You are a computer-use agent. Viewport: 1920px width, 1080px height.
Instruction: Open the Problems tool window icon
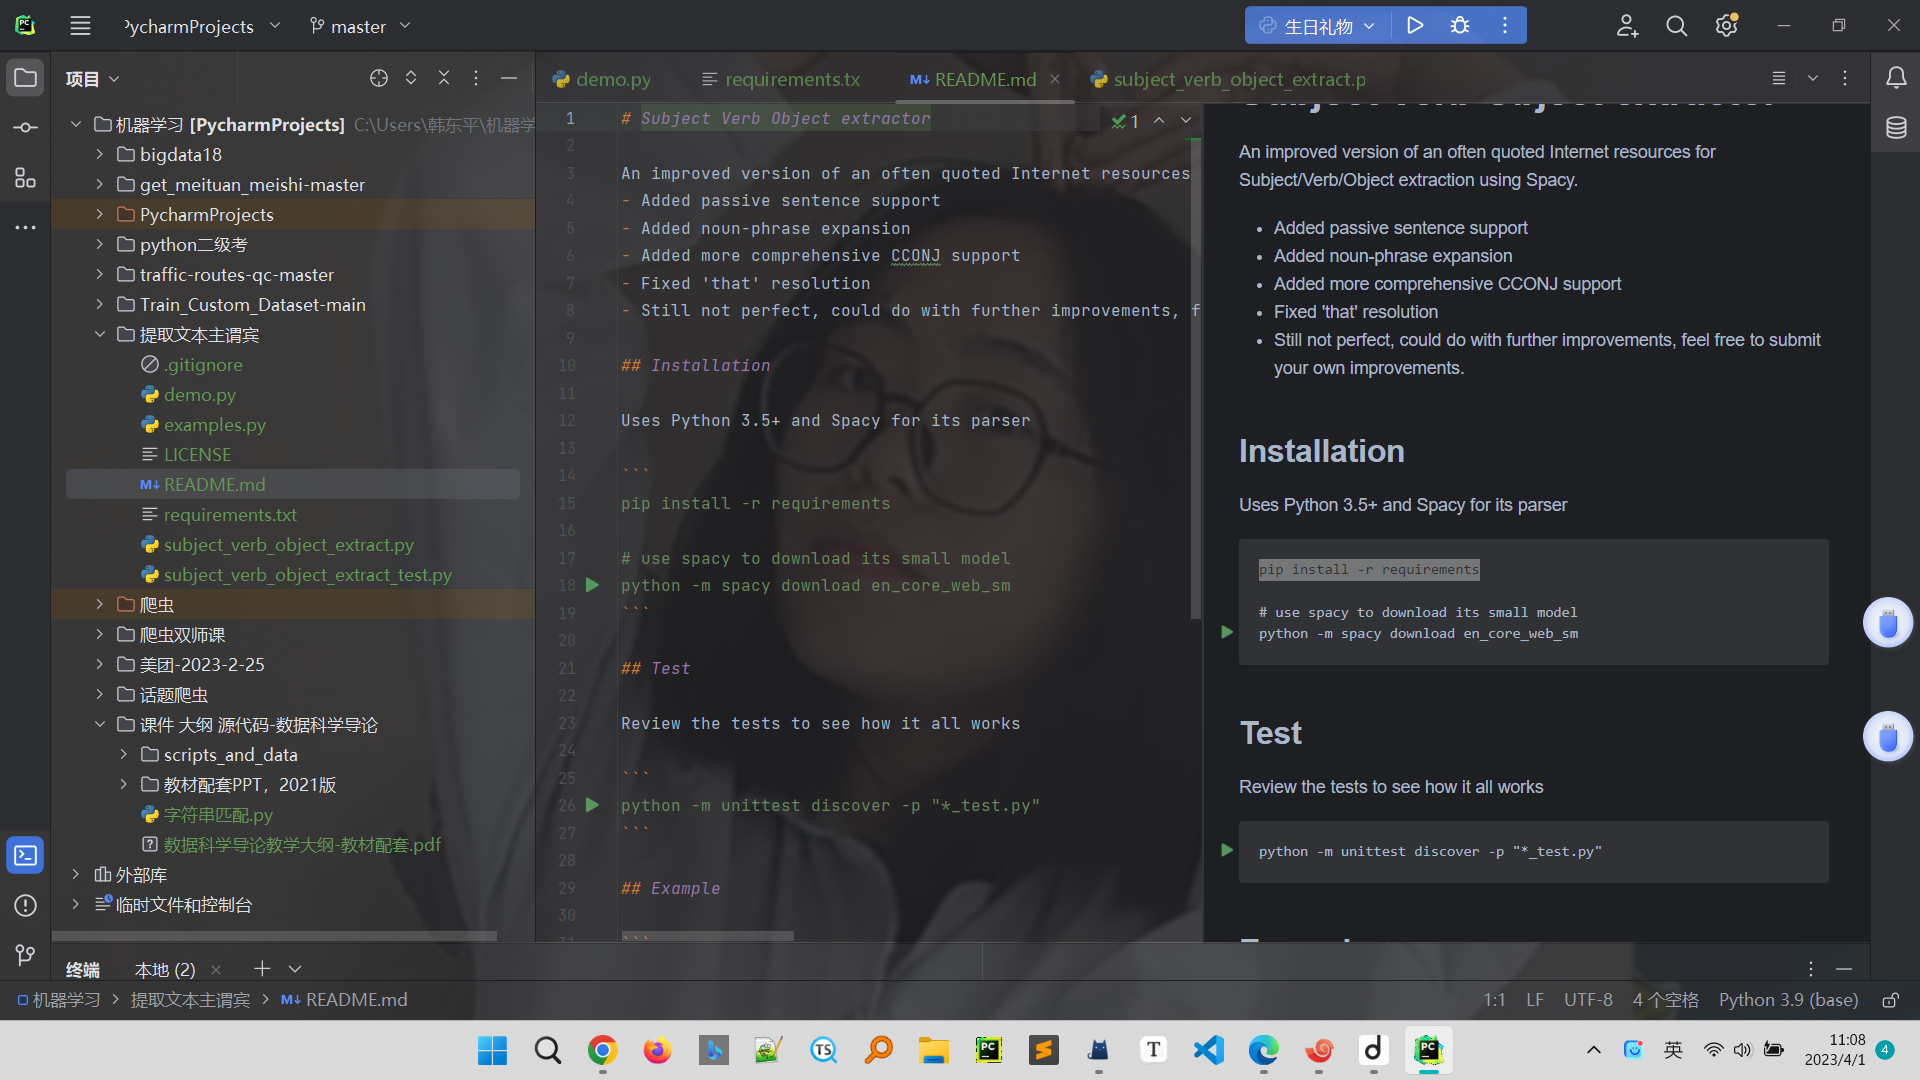25,906
